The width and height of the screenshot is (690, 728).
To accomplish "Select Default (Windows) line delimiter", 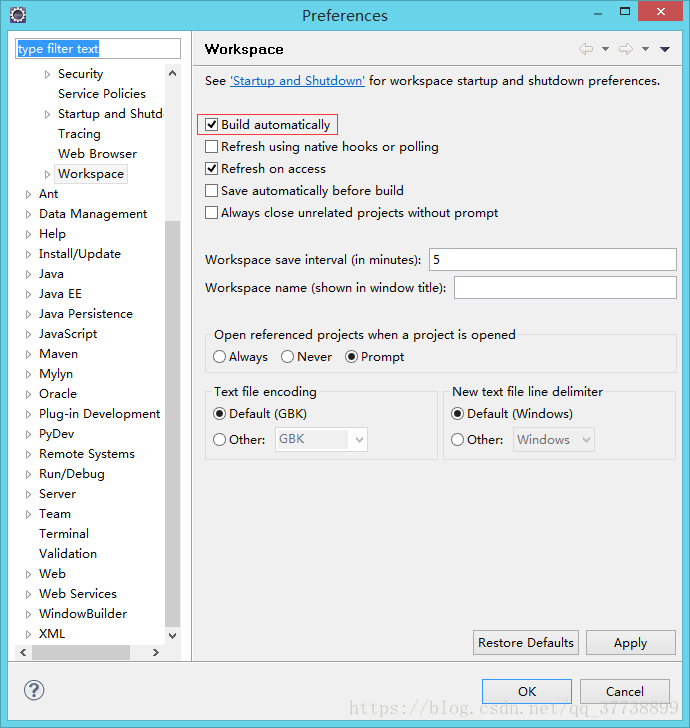I will tap(457, 414).
